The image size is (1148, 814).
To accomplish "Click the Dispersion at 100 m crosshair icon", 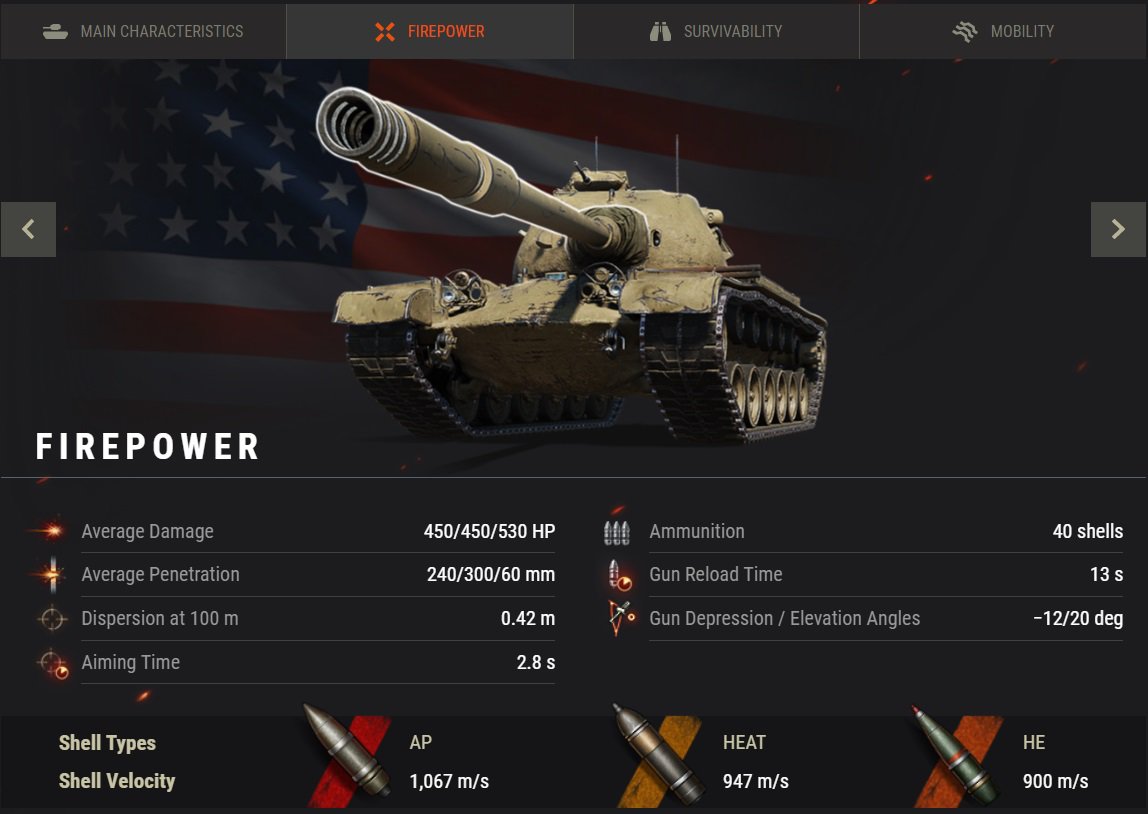I will (x=51, y=619).
